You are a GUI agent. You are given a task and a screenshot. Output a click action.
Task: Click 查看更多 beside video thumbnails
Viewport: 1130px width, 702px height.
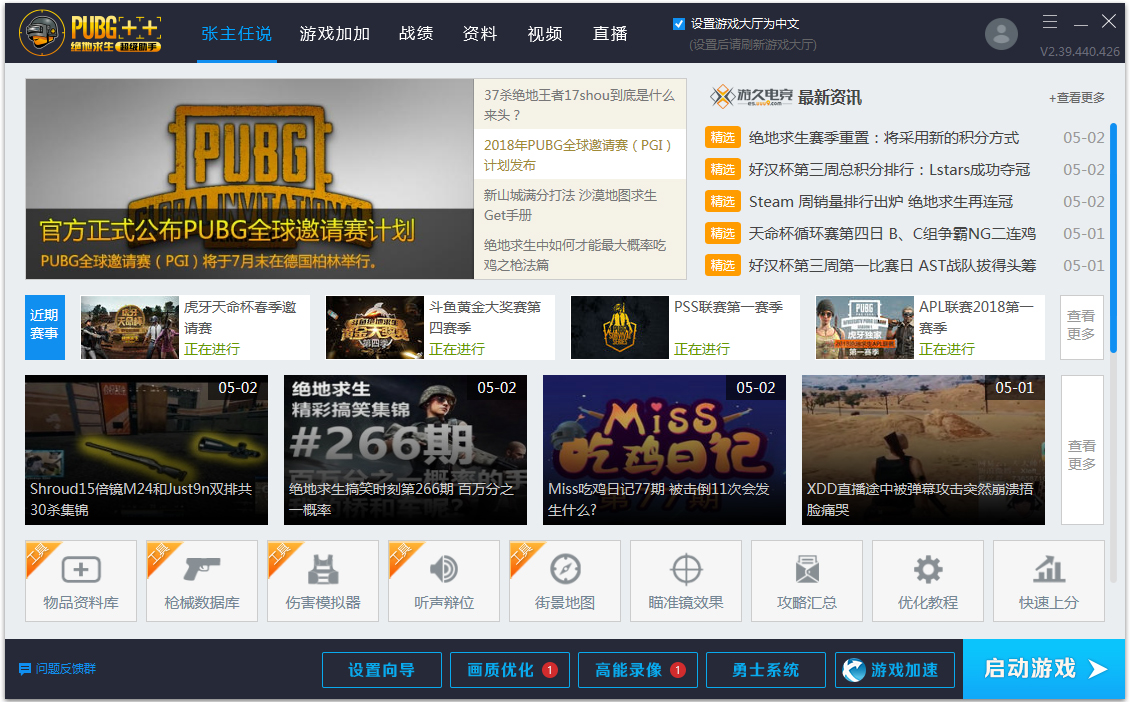click(x=1082, y=450)
